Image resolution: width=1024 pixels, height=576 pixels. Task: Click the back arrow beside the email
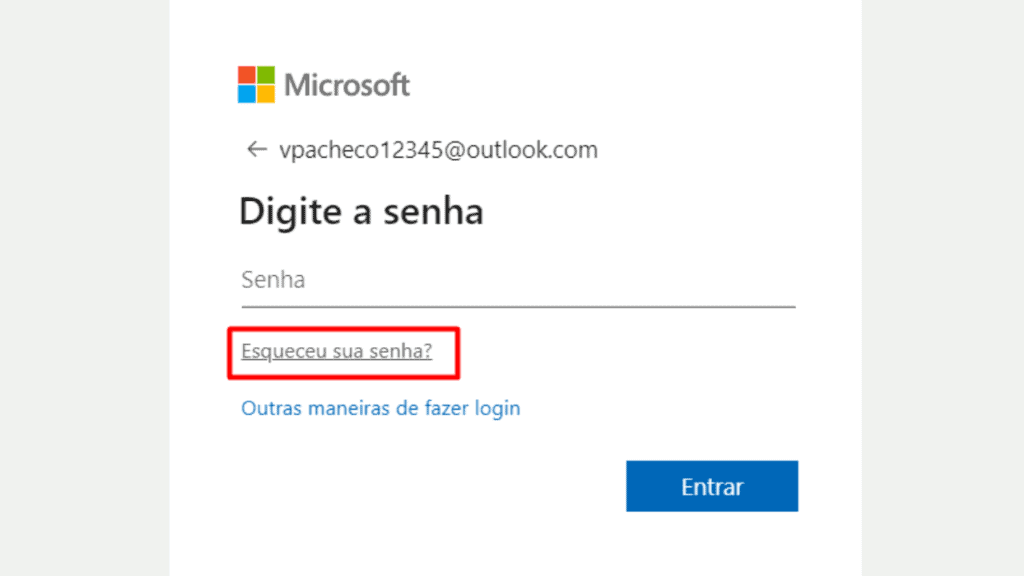coord(256,150)
